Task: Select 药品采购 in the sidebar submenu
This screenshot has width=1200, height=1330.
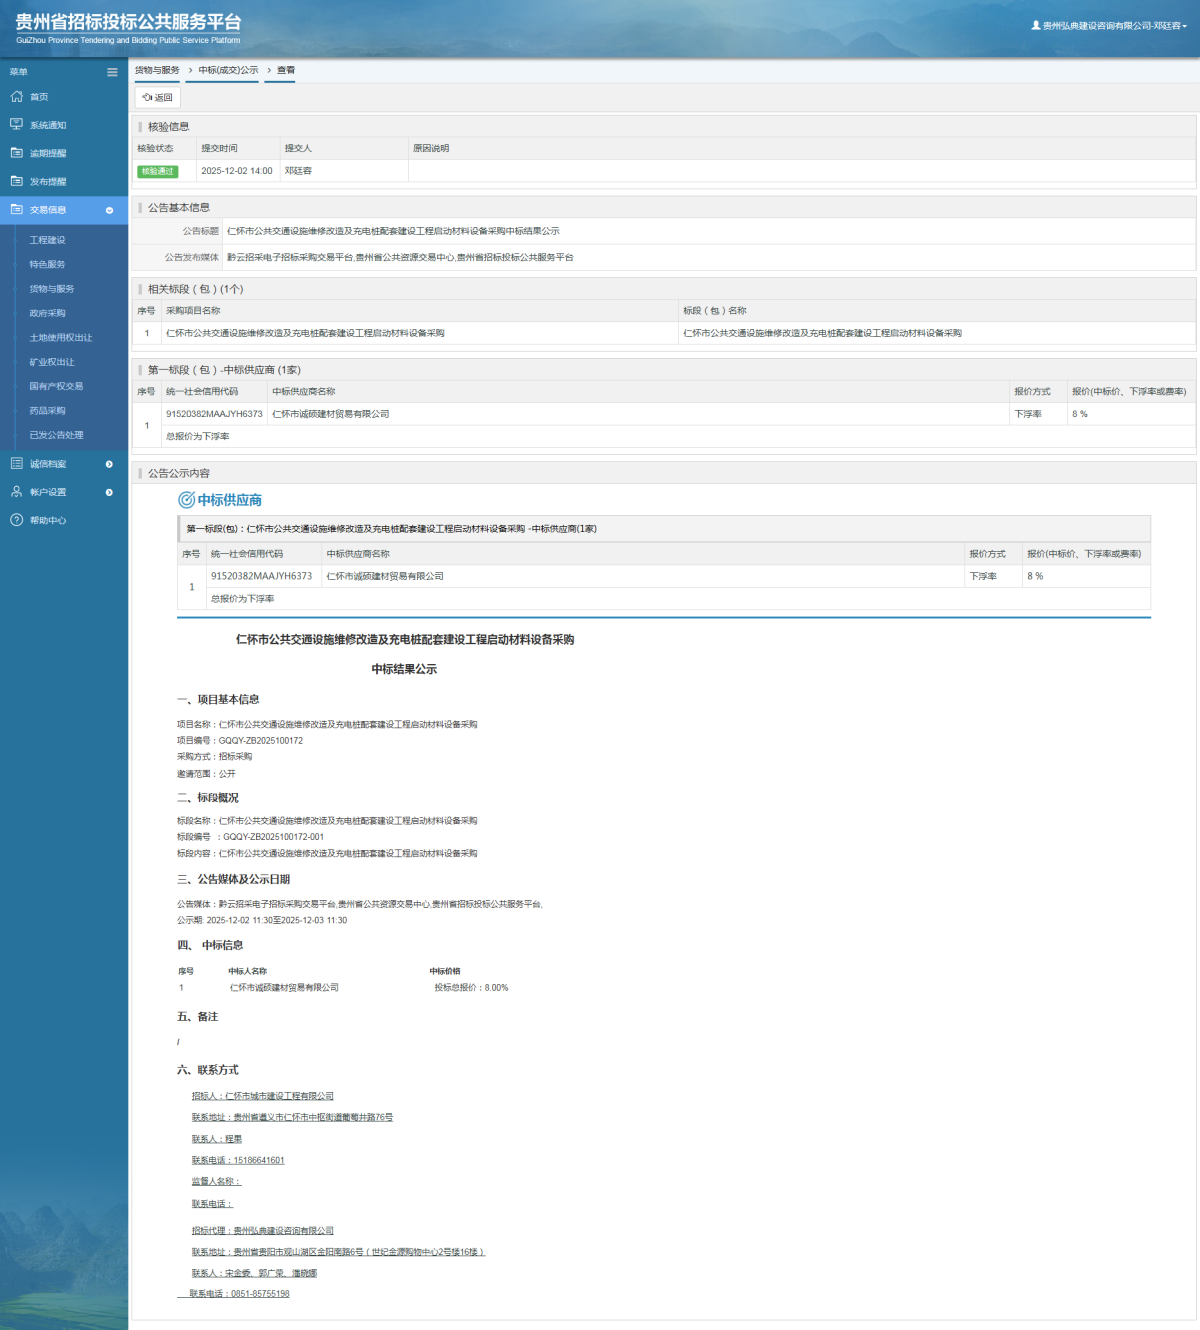Action: click(47, 411)
